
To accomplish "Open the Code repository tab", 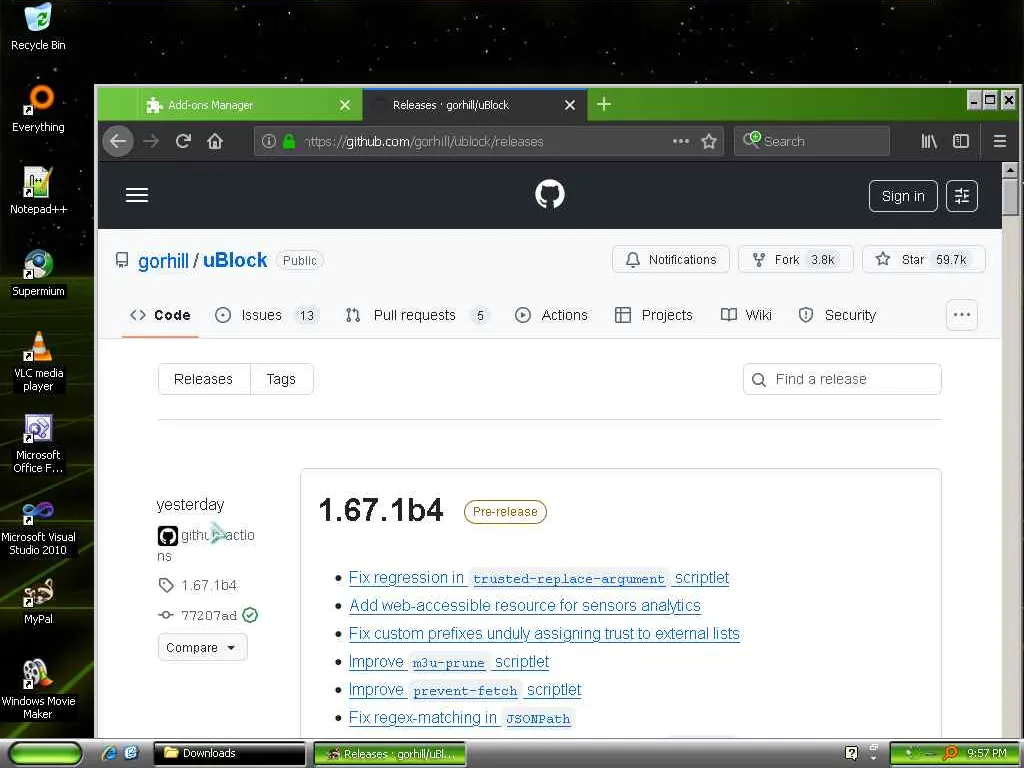I will (160, 315).
